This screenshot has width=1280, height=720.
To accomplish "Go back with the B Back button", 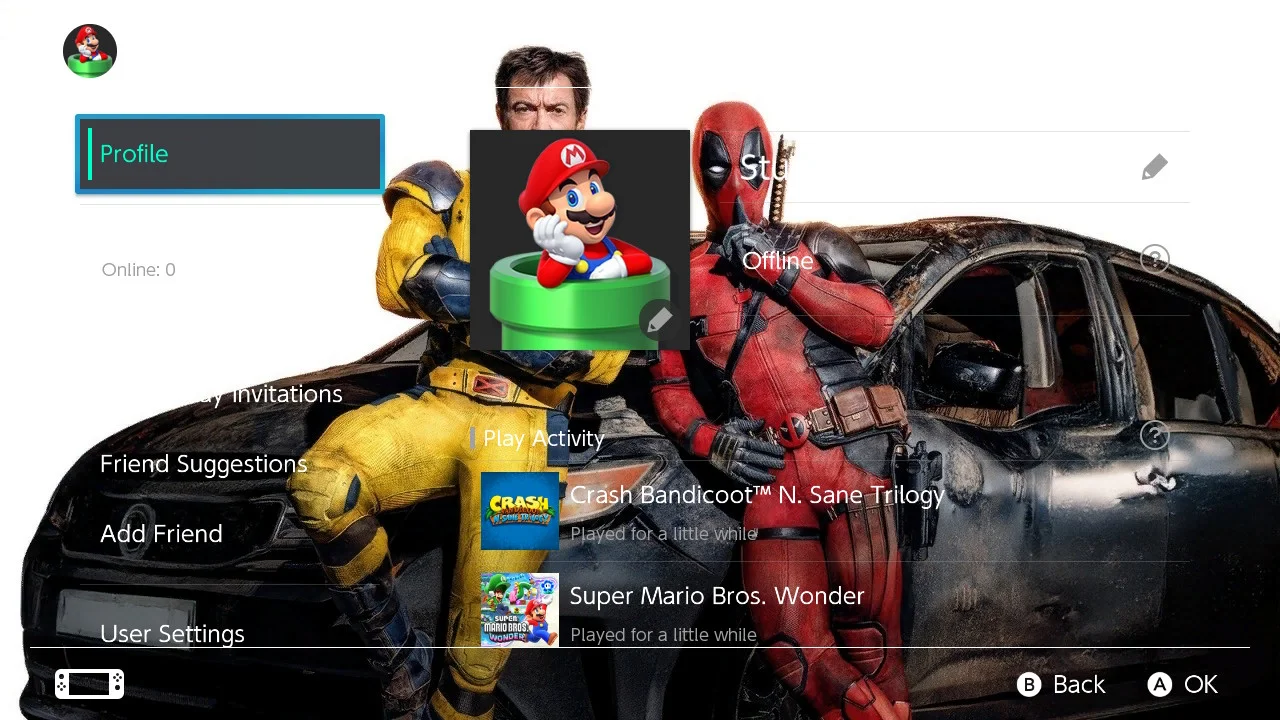I will click(x=1061, y=684).
